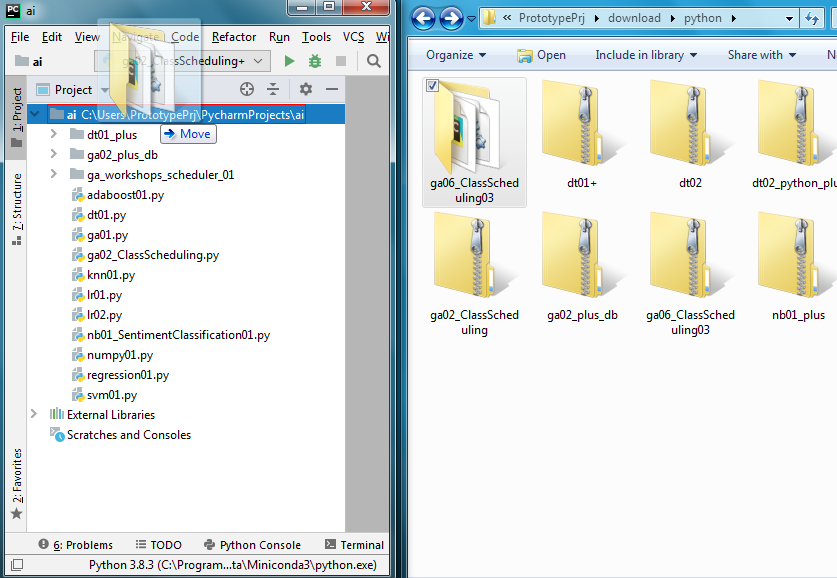Screen dimensions: 837x578
Task: Select opened file with the locate icon
Action: coord(247,89)
